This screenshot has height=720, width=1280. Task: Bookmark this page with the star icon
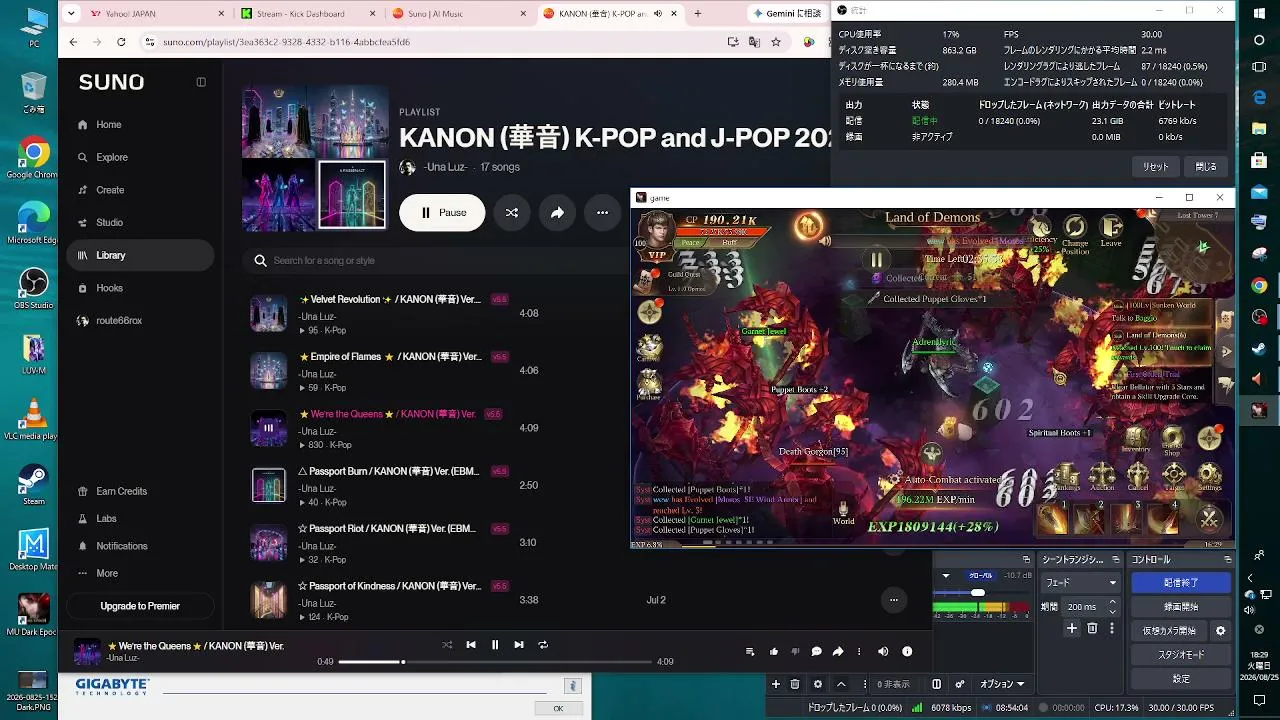[x=776, y=42]
